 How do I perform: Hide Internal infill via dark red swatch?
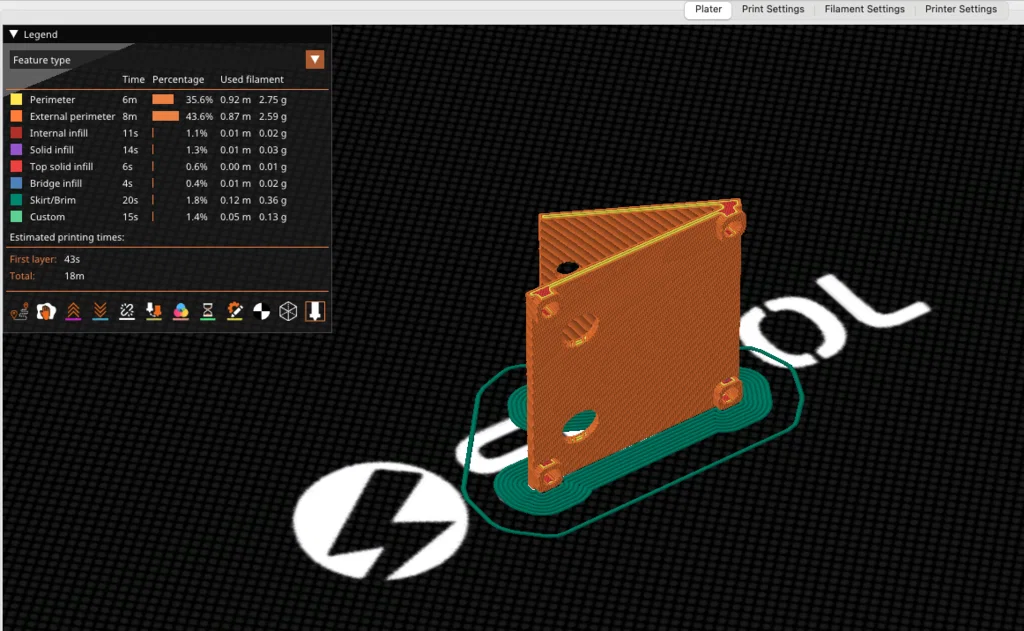coord(16,133)
